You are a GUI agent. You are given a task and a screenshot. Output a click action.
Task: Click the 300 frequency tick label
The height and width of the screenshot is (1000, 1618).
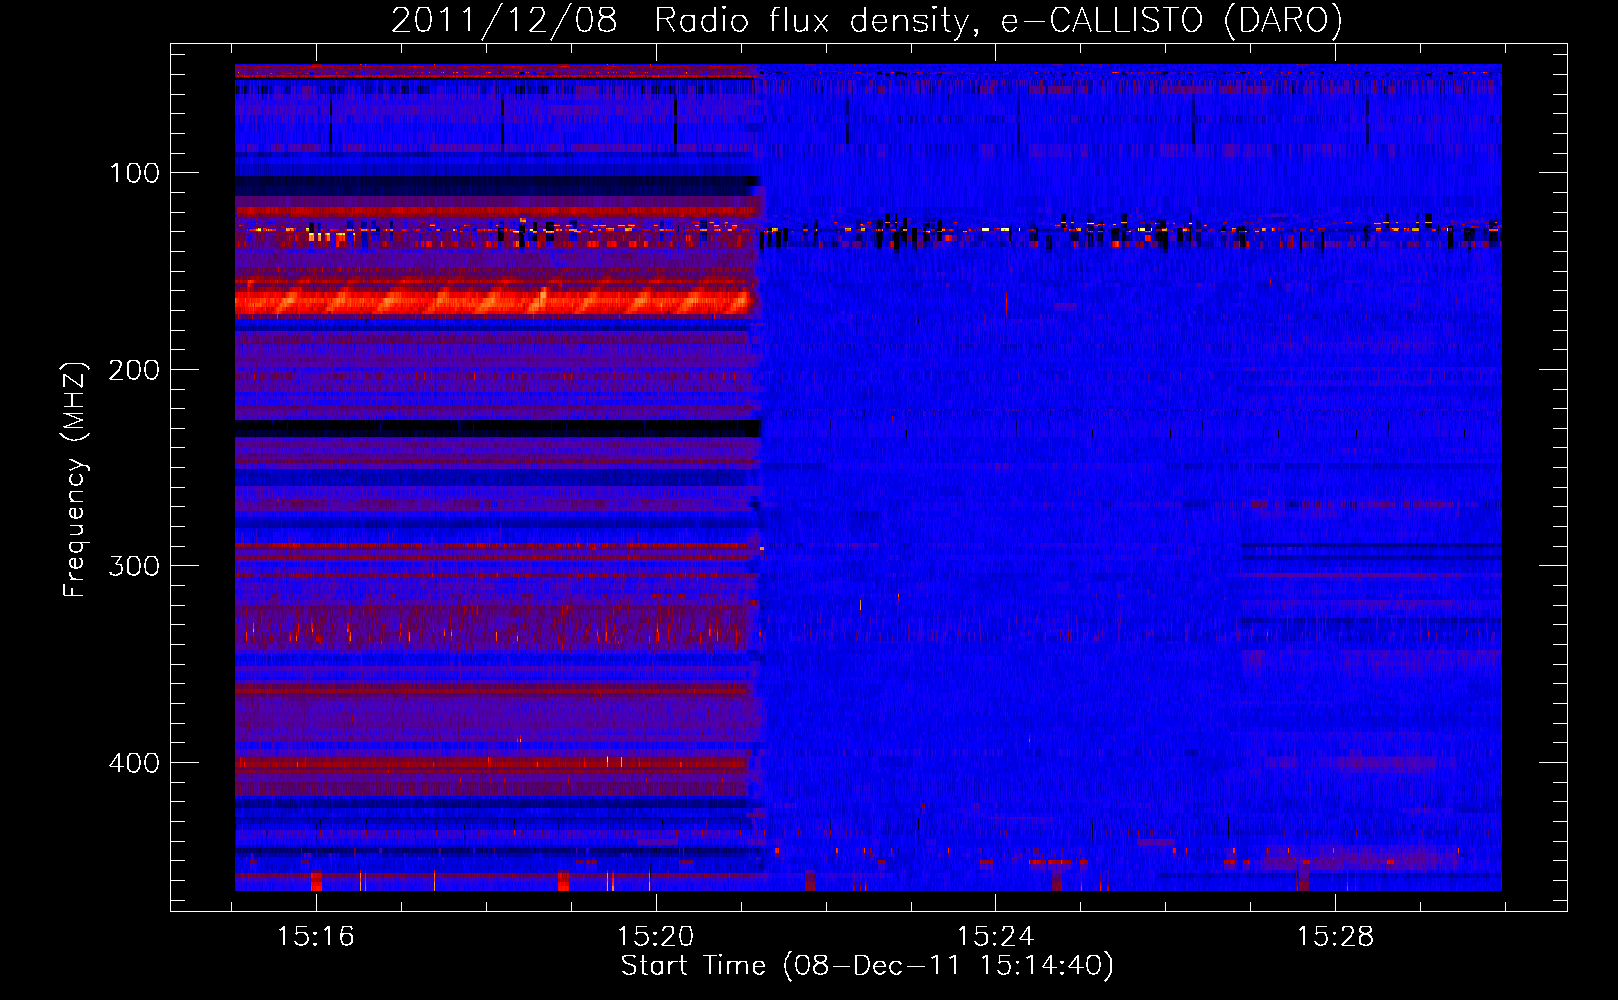click(134, 566)
